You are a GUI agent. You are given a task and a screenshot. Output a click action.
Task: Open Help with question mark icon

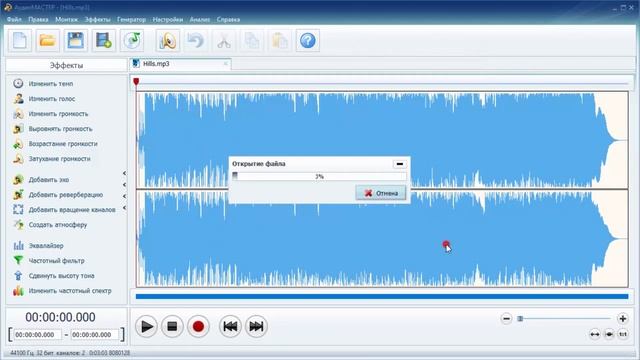[308, 41]
